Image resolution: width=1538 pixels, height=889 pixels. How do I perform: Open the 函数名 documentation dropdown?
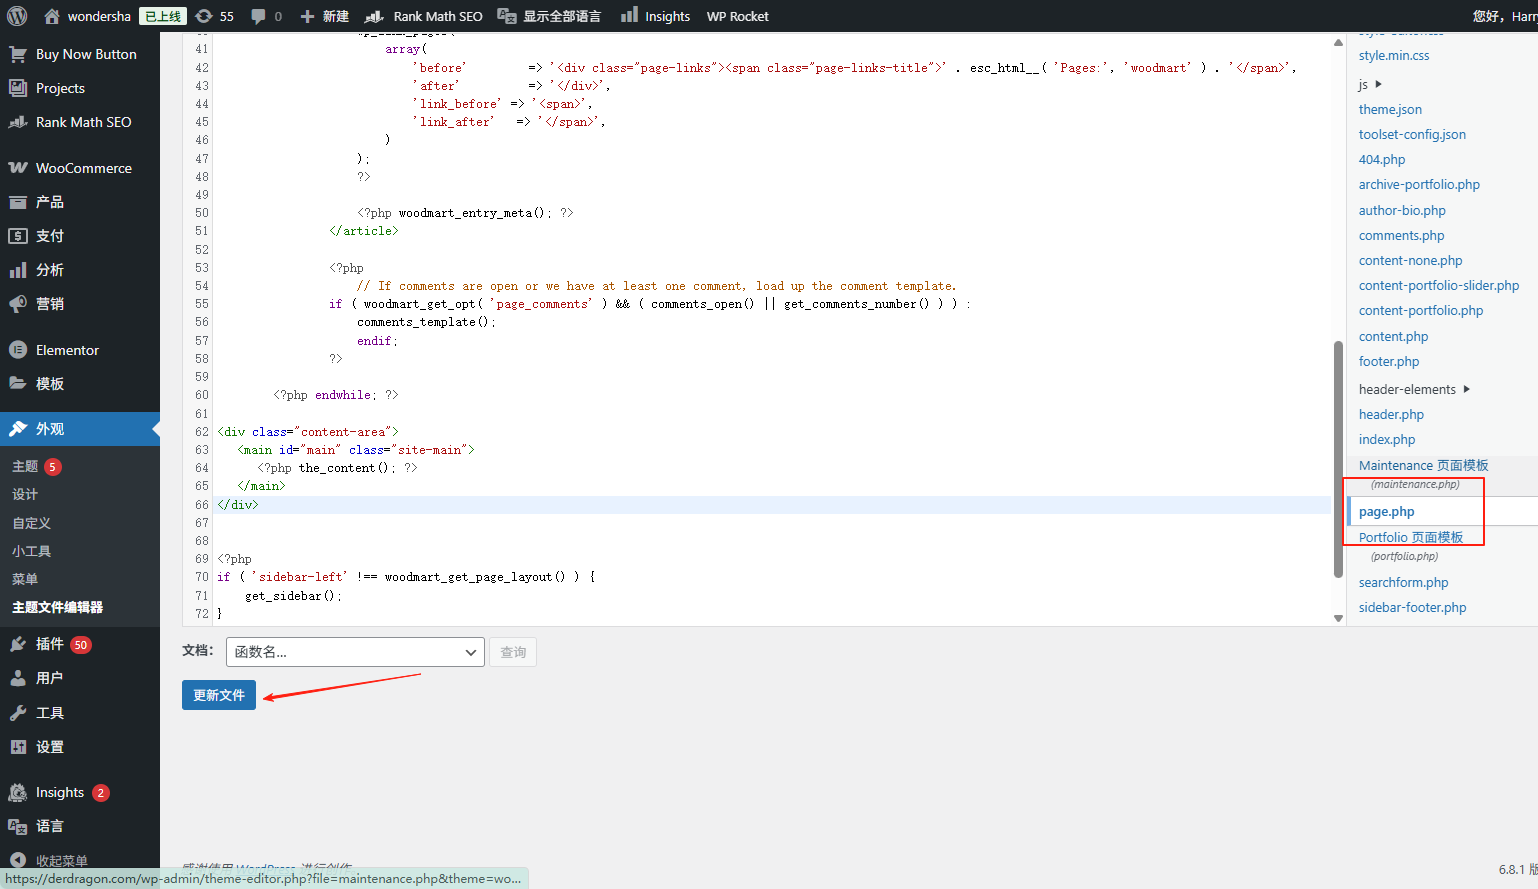pyautogui.click(x=355, y=652)
